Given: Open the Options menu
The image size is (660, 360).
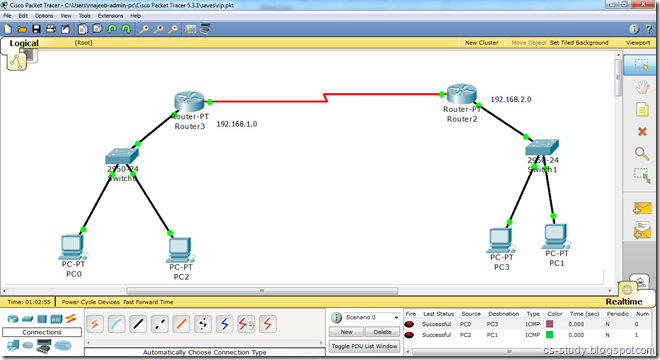Looking at the screenshot, I should (44, 16).
